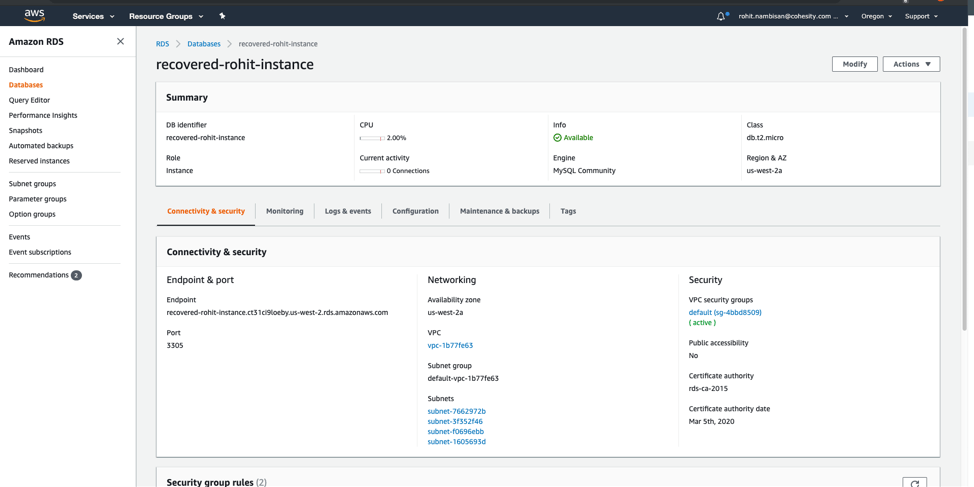Image resolution: width=974 pixels, height=487 pixels.
Task: Open the Maintenance & backups tab
Action: pos(499,211)
